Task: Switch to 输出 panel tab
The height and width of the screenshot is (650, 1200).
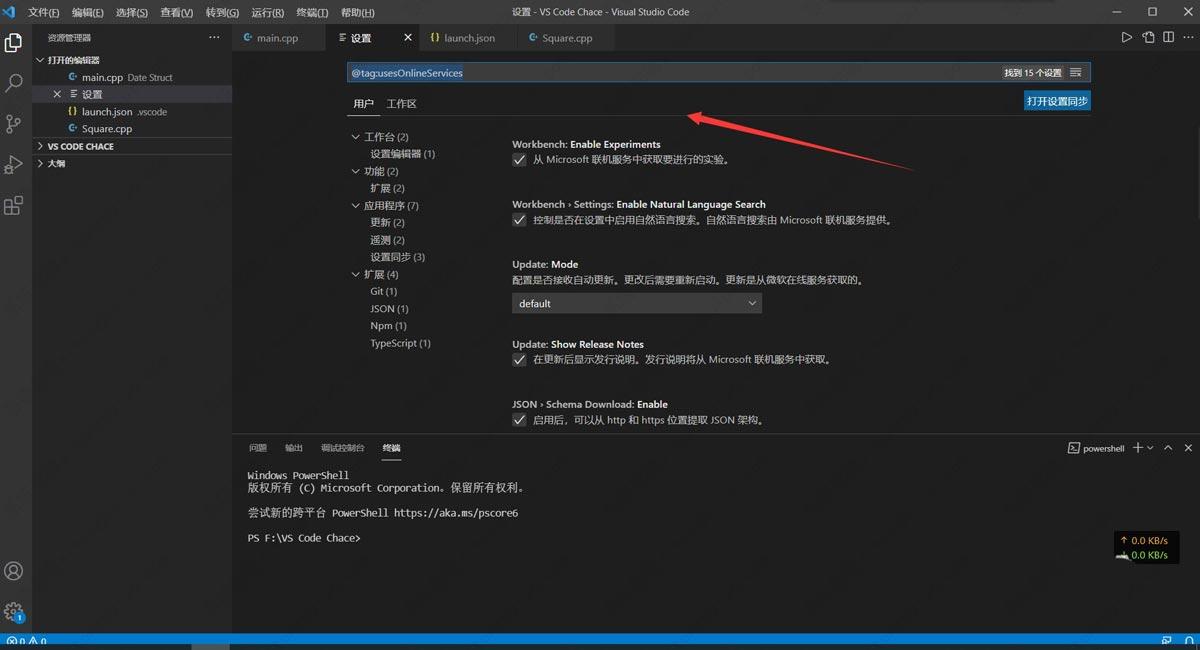Action: tap(294, 448)
